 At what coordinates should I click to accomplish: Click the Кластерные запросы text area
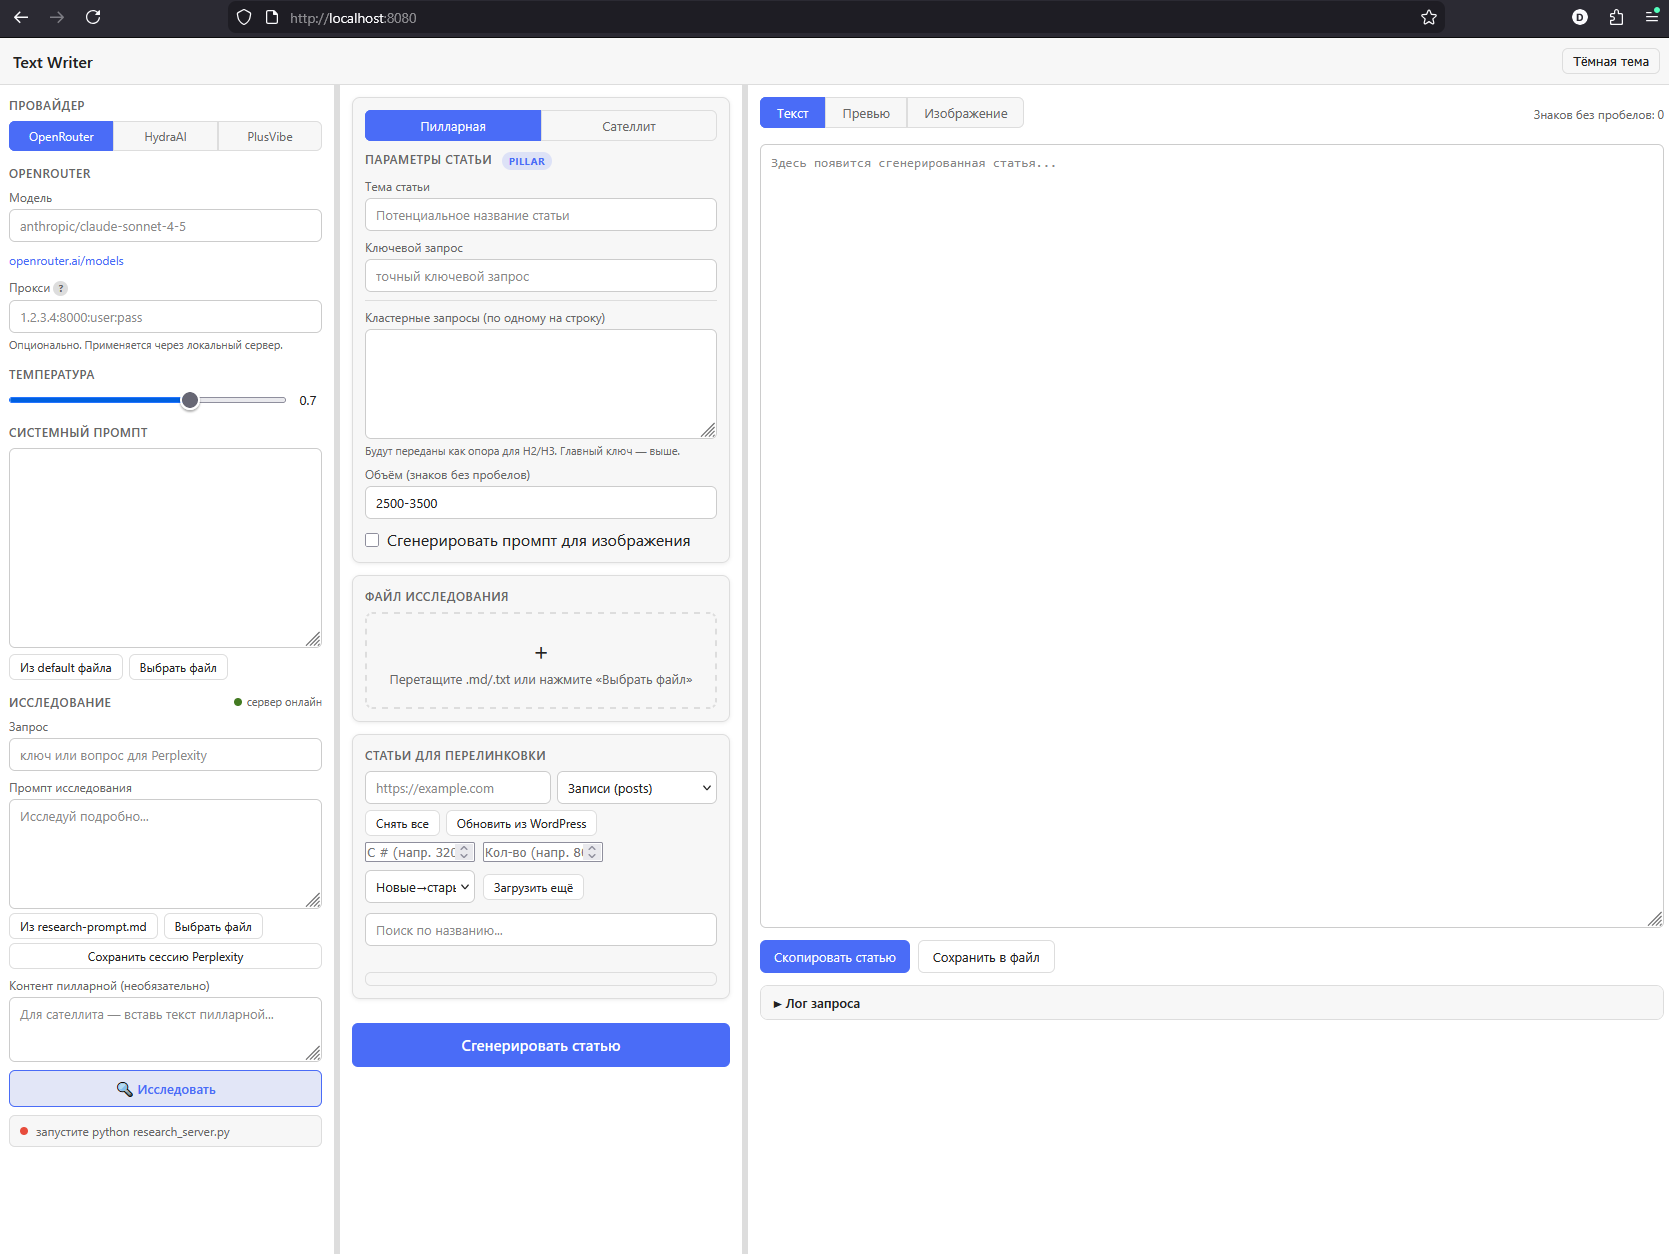[541, 384]
